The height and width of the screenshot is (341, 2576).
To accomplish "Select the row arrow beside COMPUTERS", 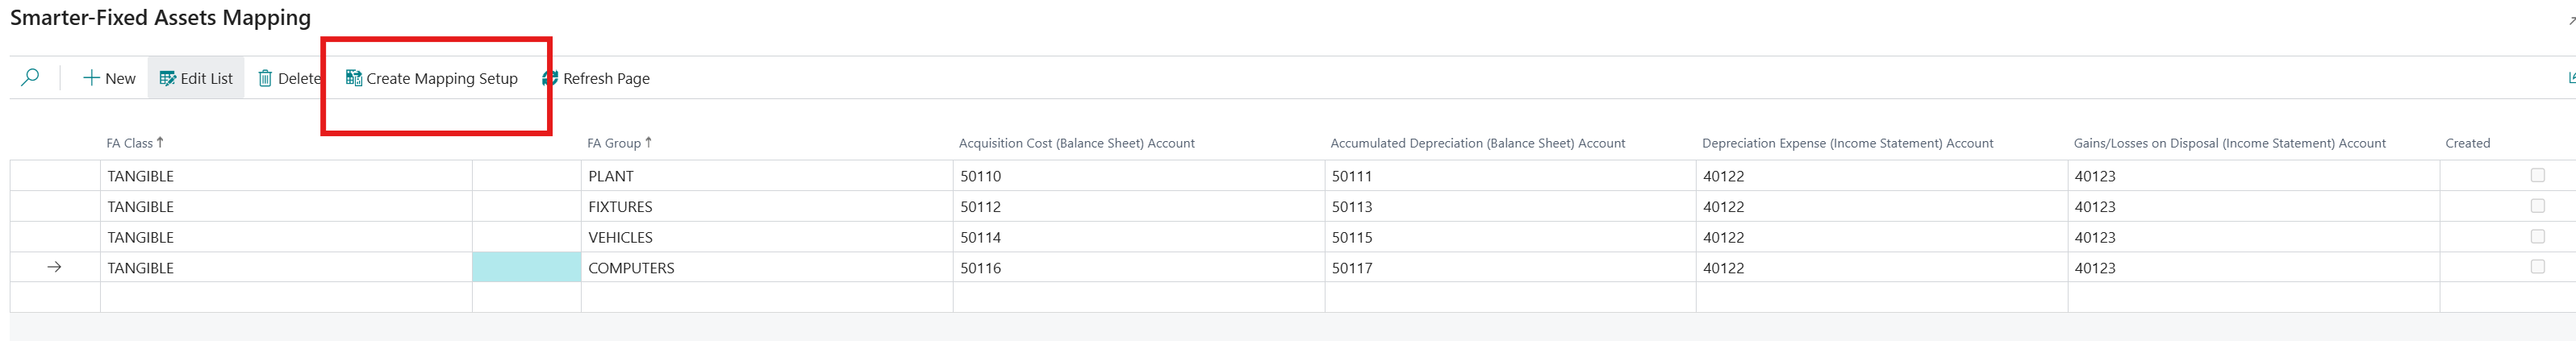I will coord(55,267).
